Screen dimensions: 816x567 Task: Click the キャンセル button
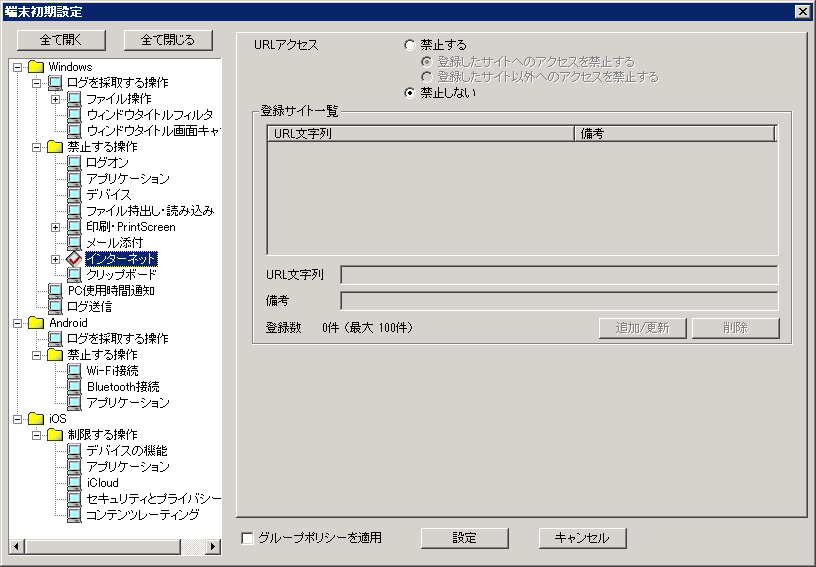(x=582, y=538)
